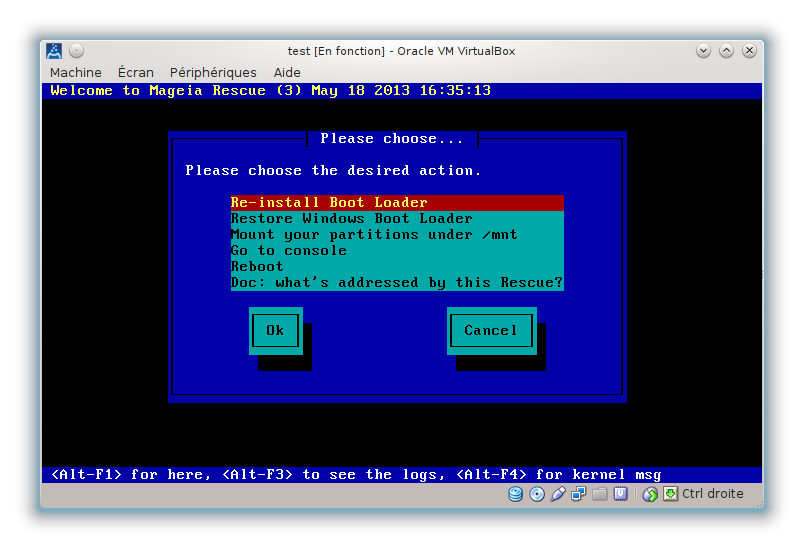Click the Alt-F1 help line at the bottom
Viewport: 804px width, 548px height.
[x=356, y=475]
